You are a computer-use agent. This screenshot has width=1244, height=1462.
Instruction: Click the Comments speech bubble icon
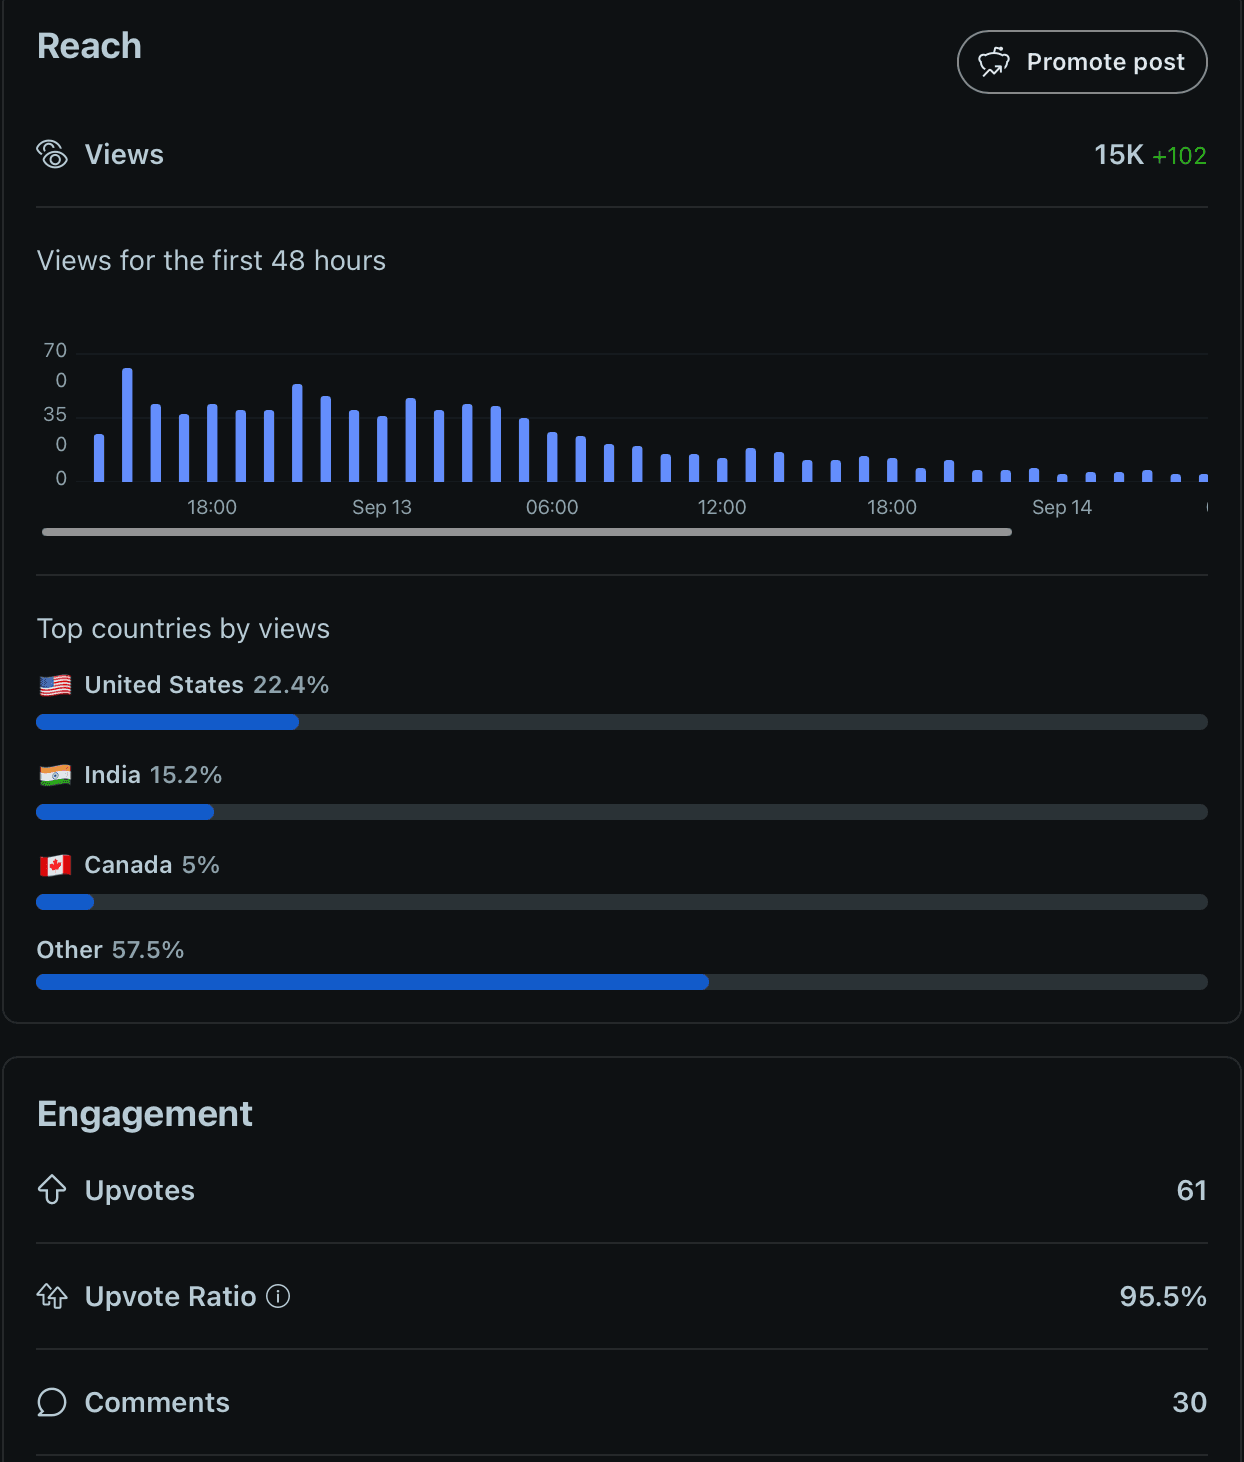click(52, 1402)
